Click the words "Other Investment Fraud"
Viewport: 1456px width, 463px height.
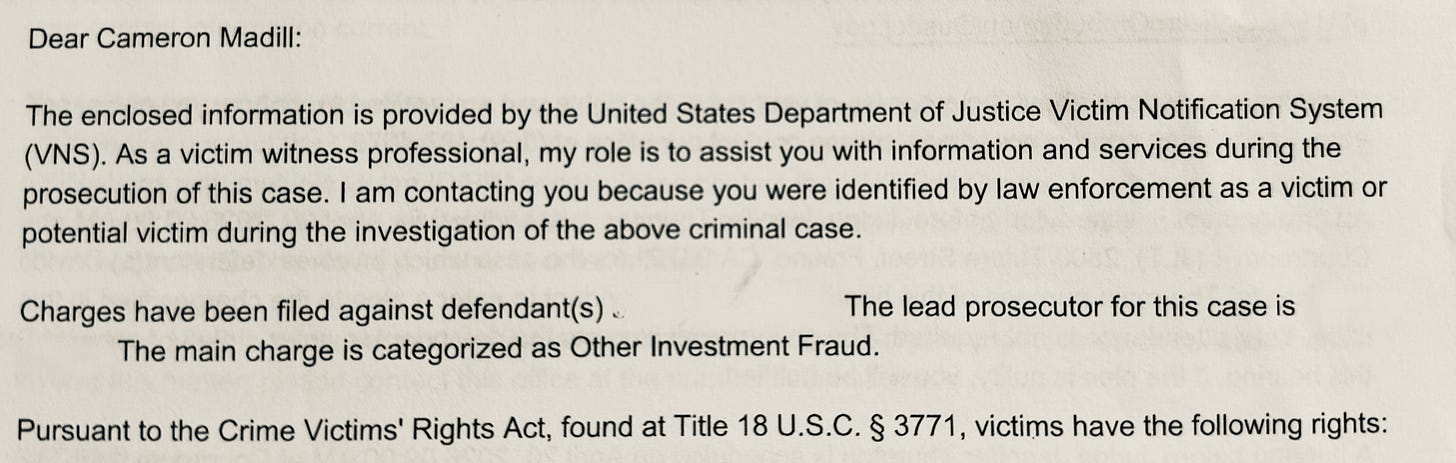723,347
